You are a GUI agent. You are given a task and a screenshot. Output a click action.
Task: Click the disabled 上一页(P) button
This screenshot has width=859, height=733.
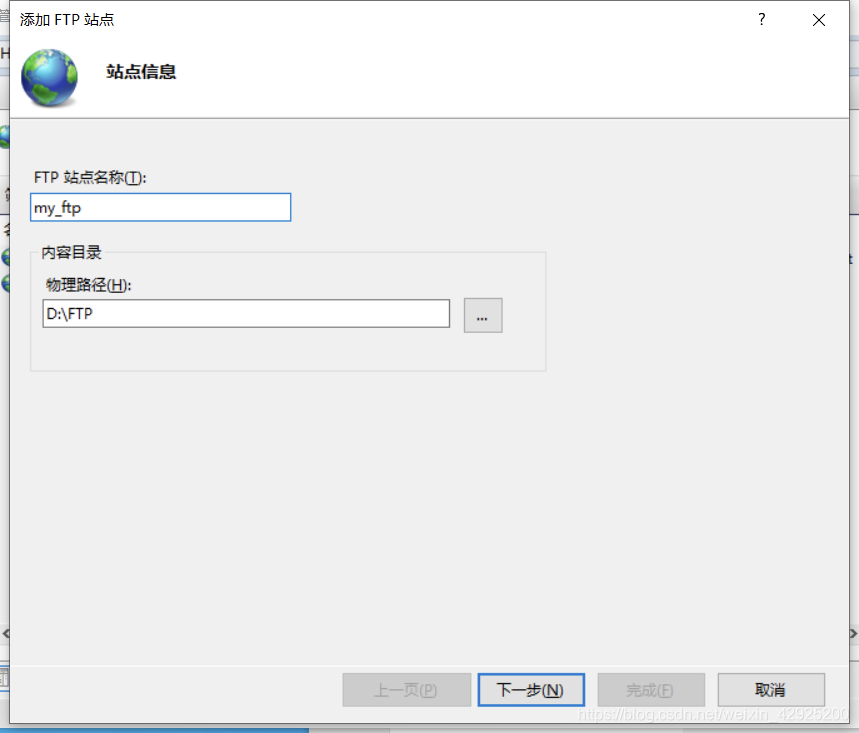[x=406, y=690]
